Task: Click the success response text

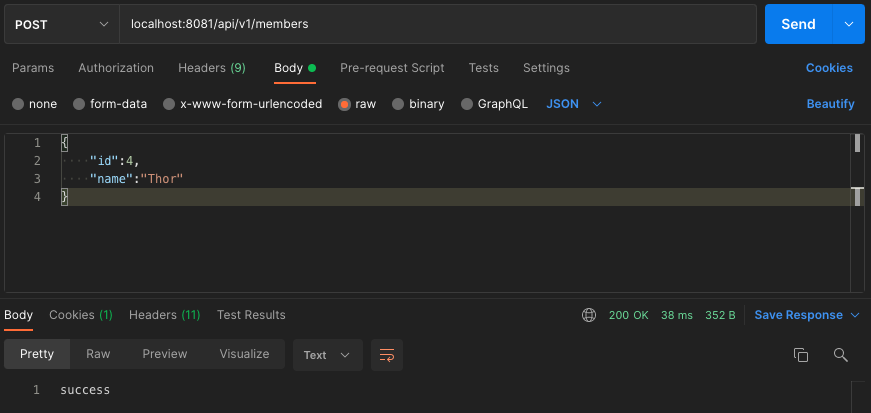Action: (85, 390)
